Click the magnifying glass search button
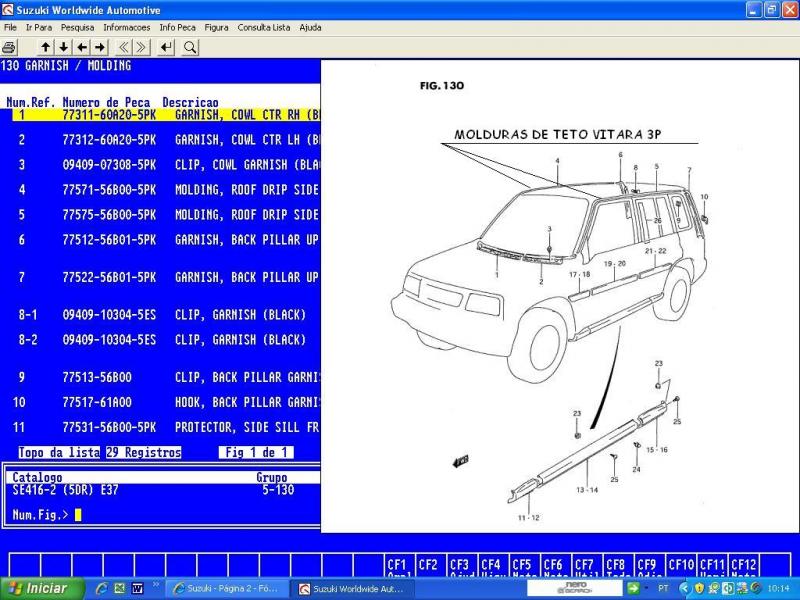The width and height of the screenshot is (800, 600). (190, 47)
